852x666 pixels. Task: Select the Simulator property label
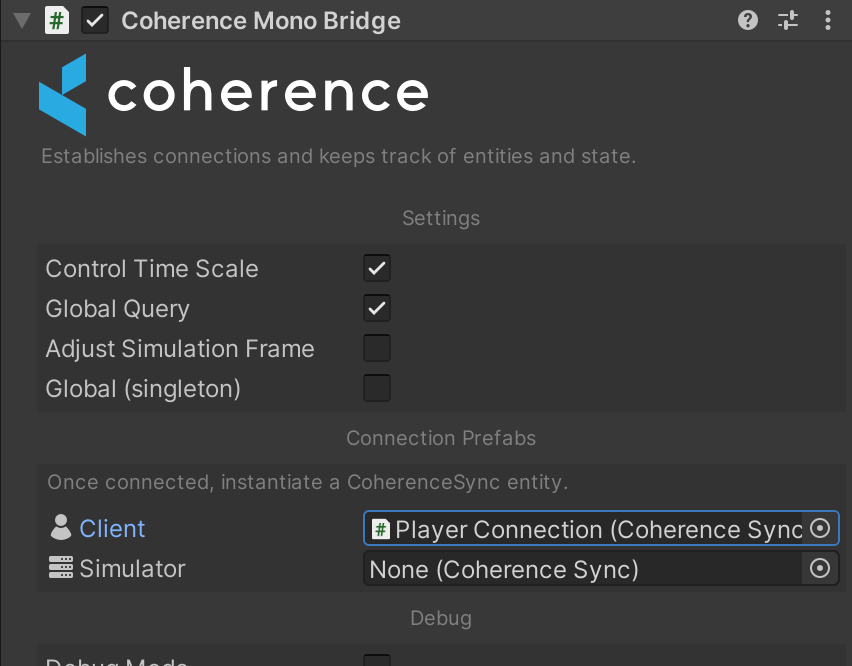click(x=132, y=569)
